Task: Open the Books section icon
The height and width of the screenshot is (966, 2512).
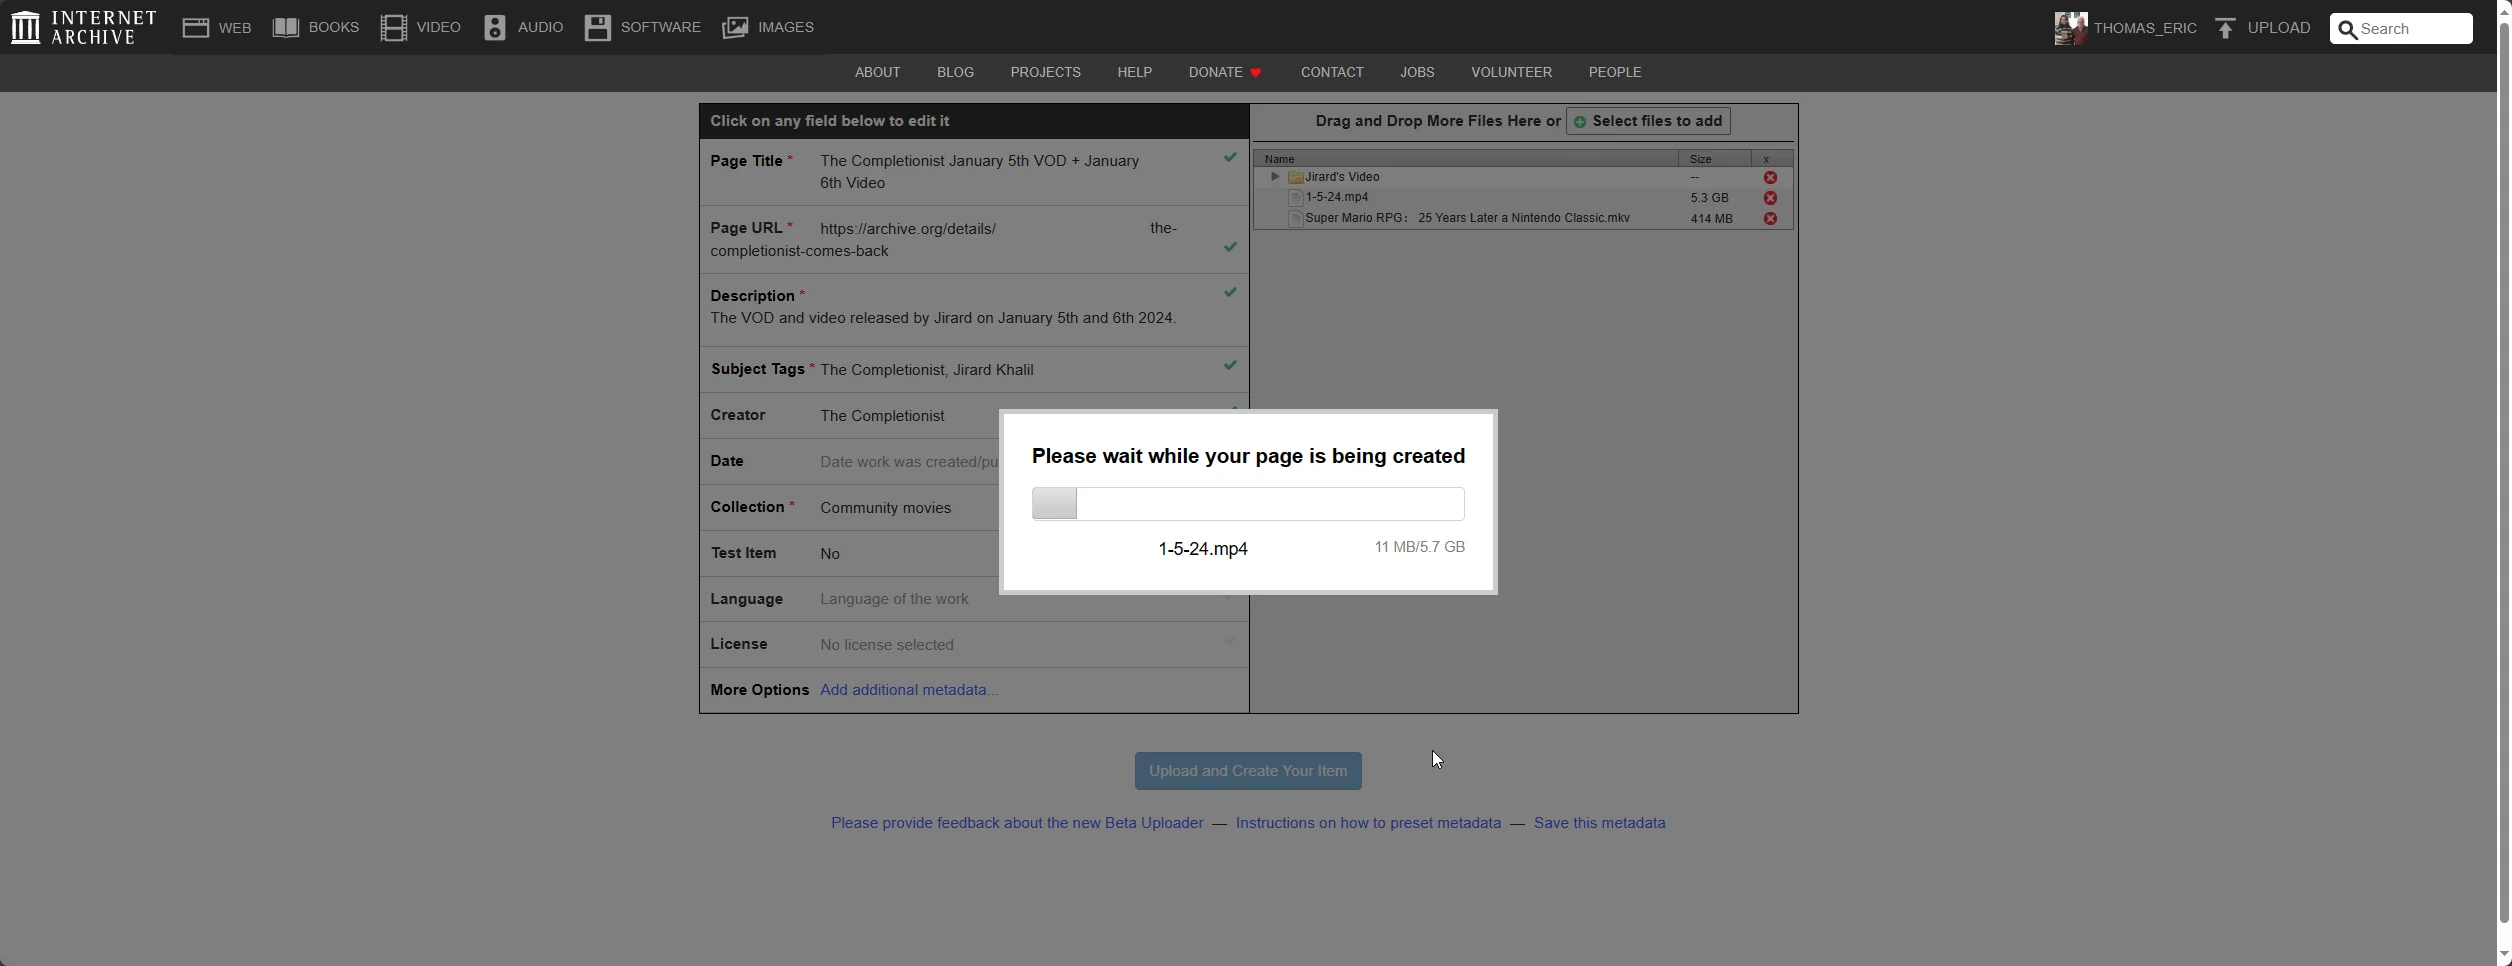Action: coord(286,28)
